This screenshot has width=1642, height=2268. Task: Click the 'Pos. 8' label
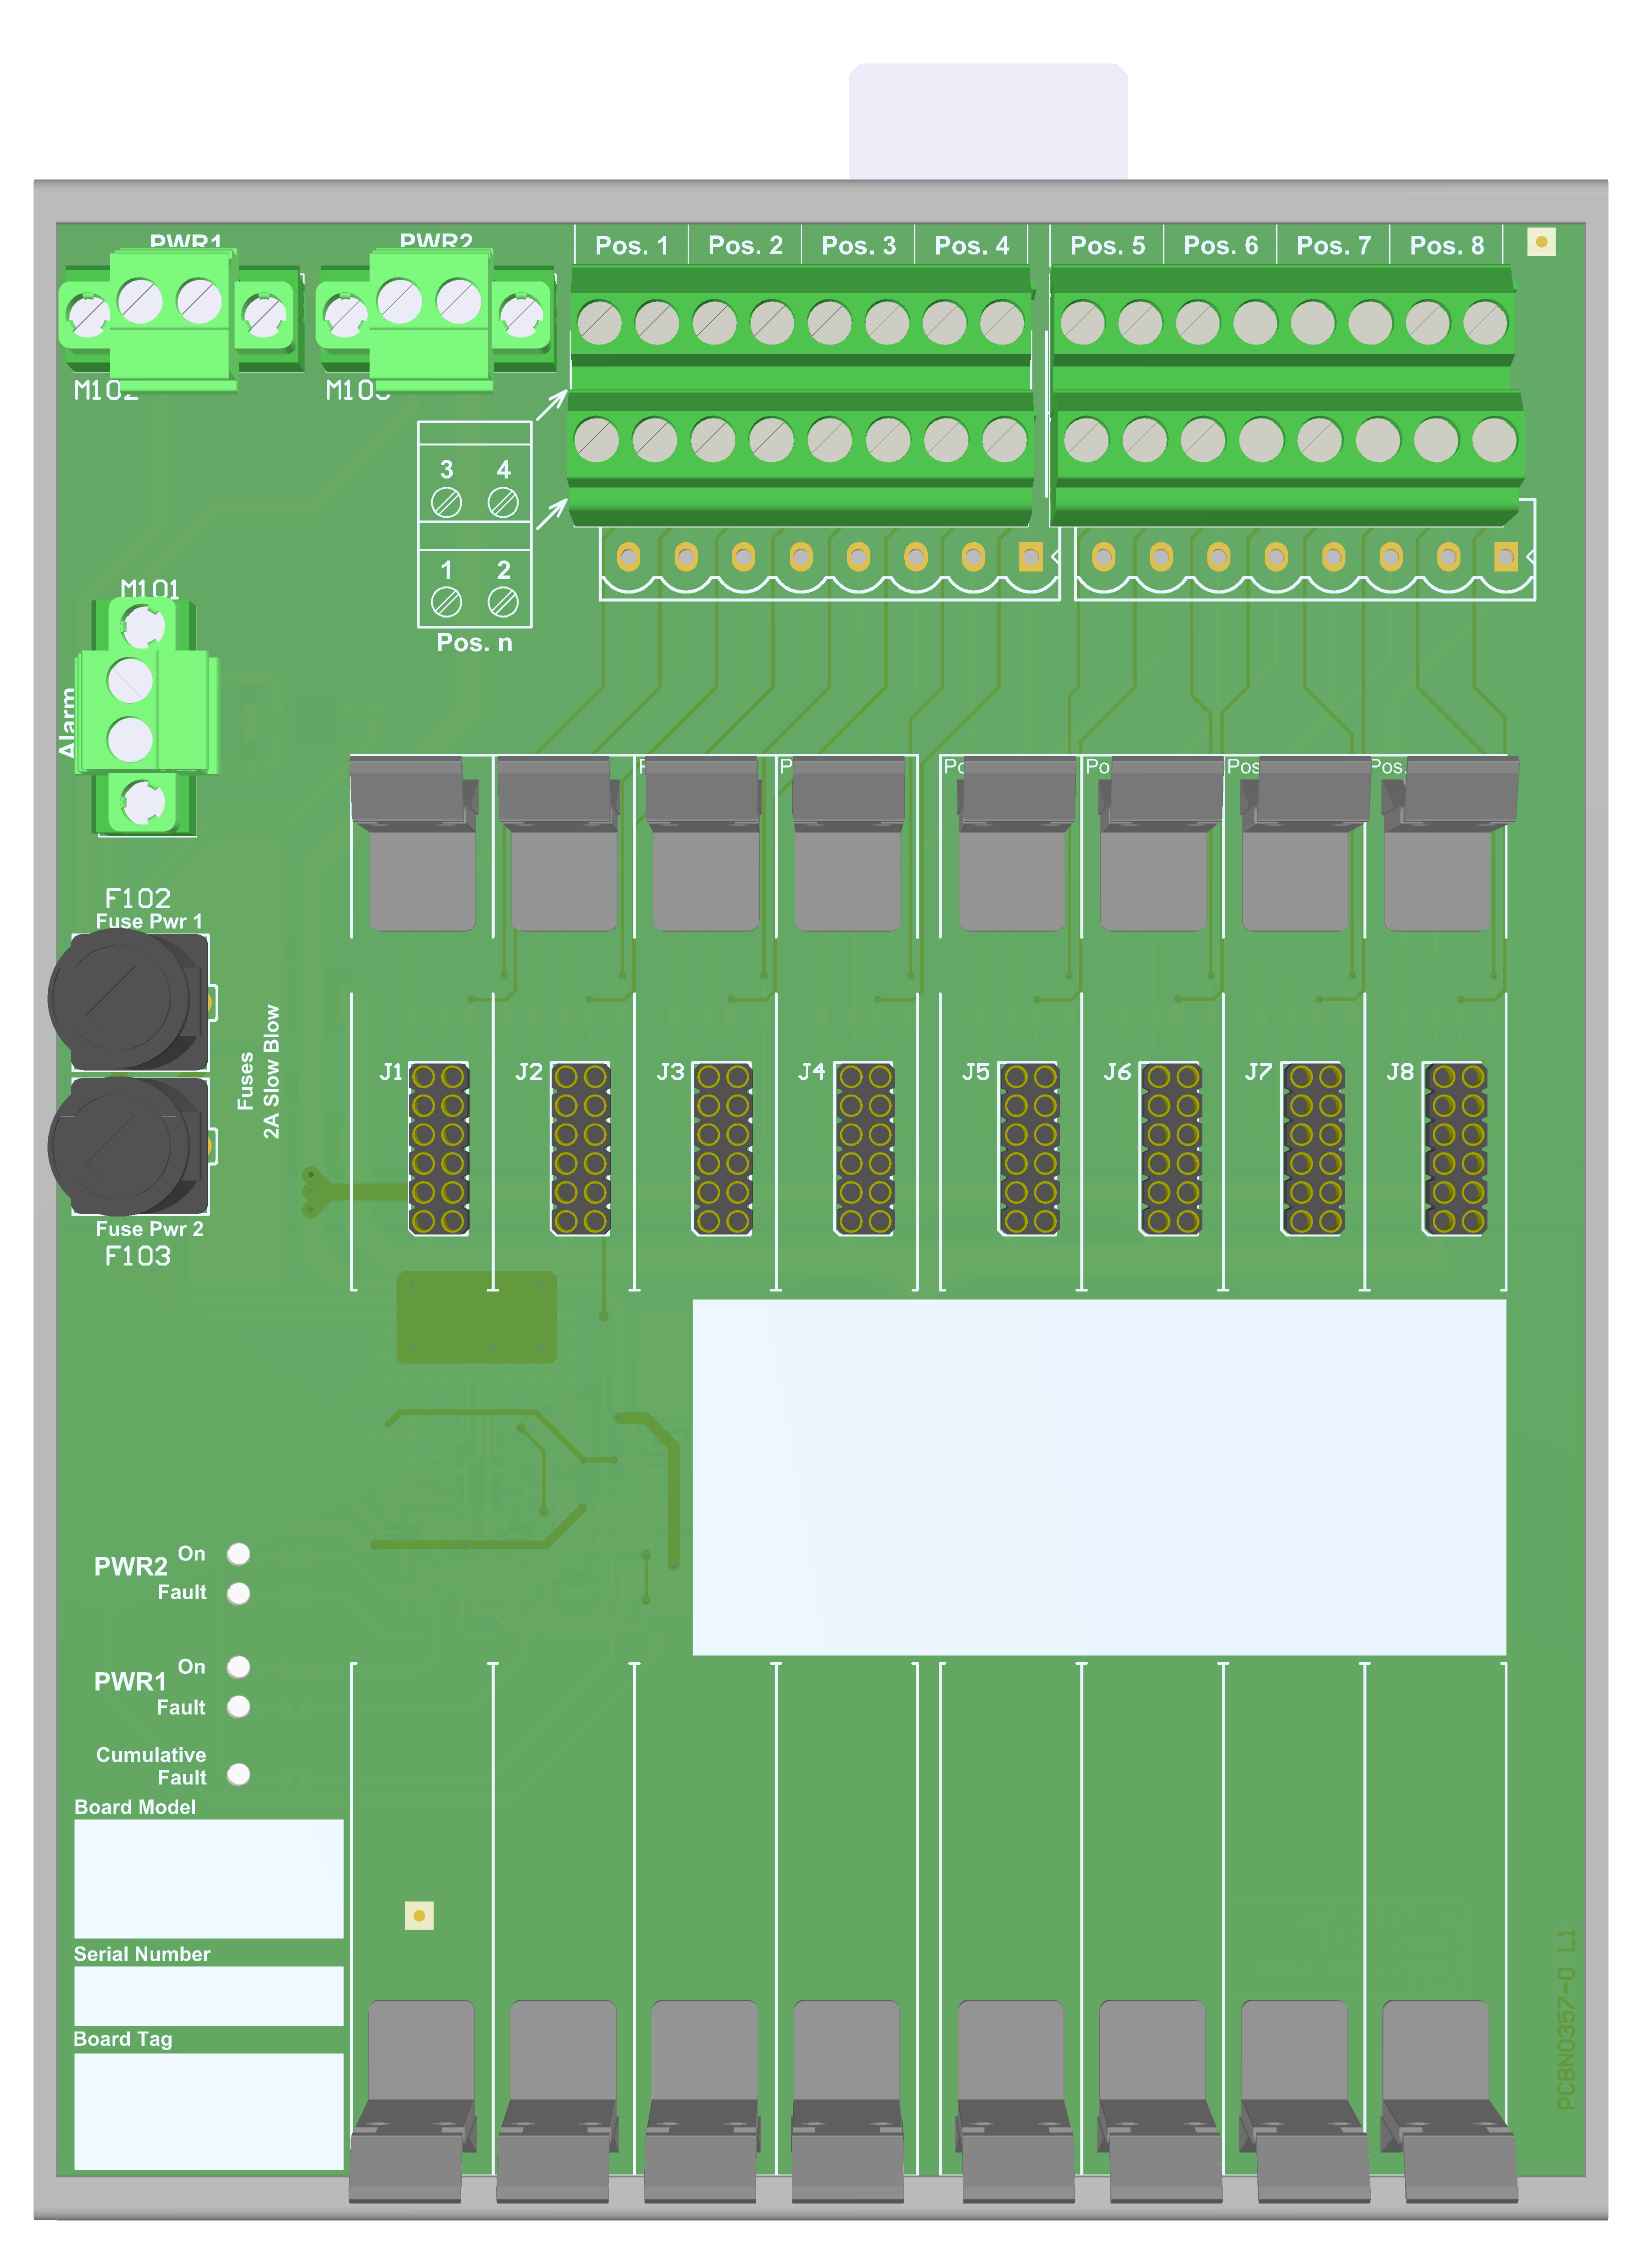1446,245
